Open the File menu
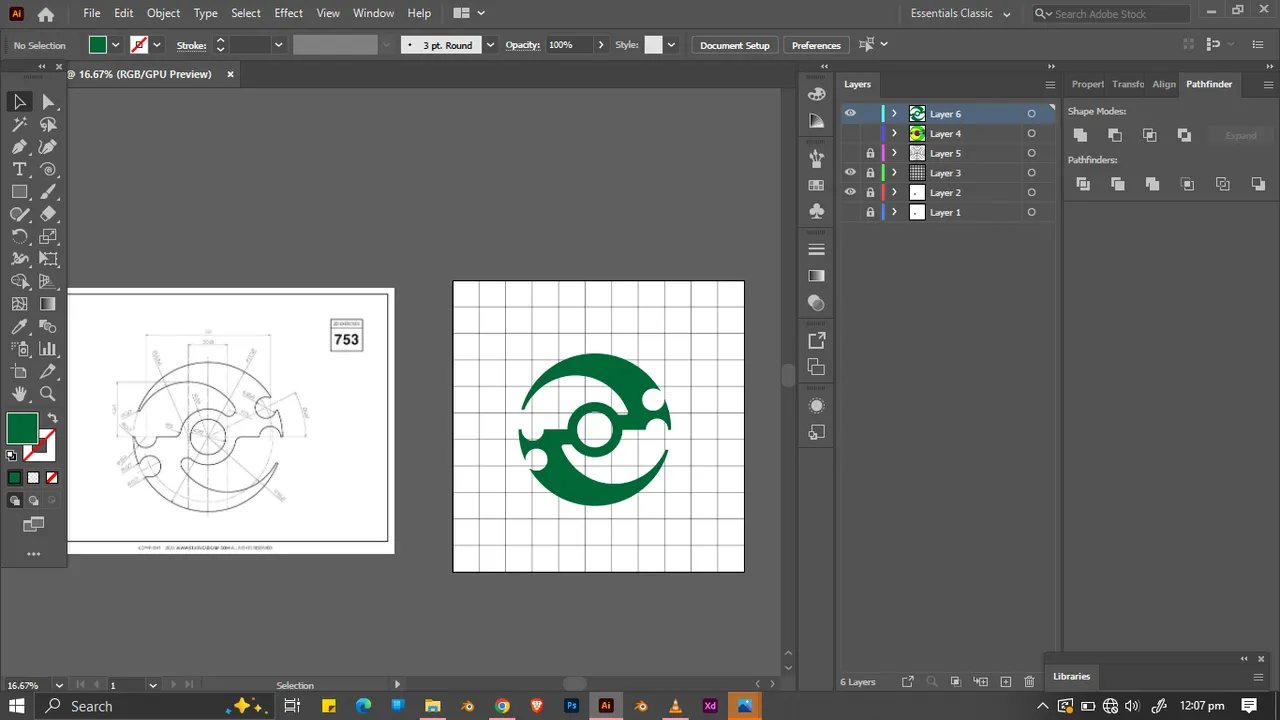Screen dimensions: 1280x720 [x=92, y=13]
